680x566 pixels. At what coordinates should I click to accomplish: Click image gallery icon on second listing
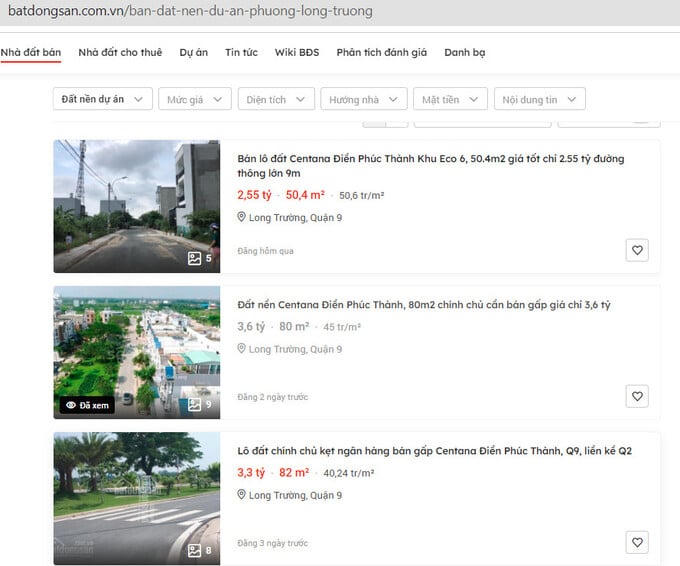[195, 404]
